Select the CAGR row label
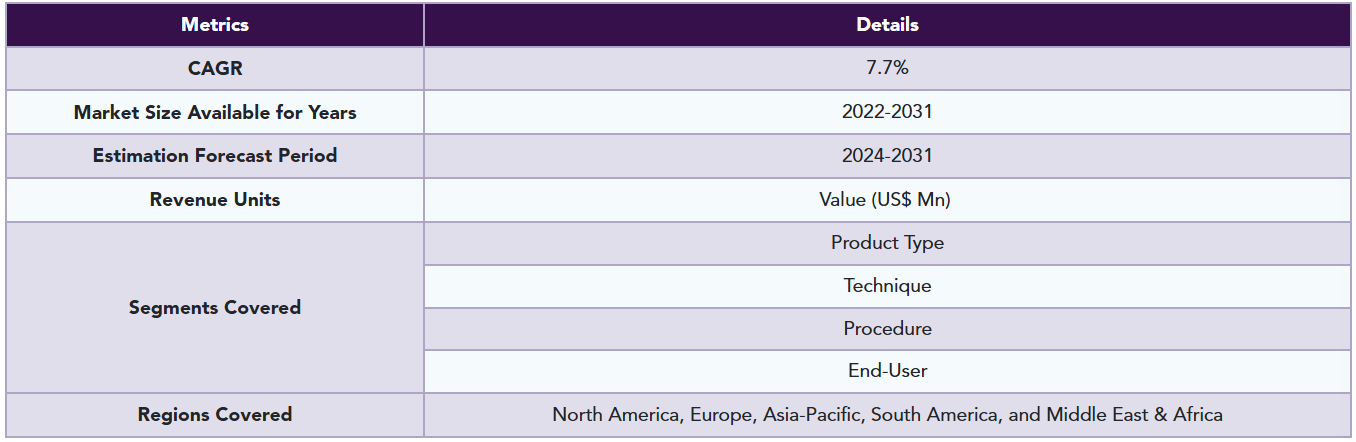Screen dimensions: 1356x442 click(215, 69)
